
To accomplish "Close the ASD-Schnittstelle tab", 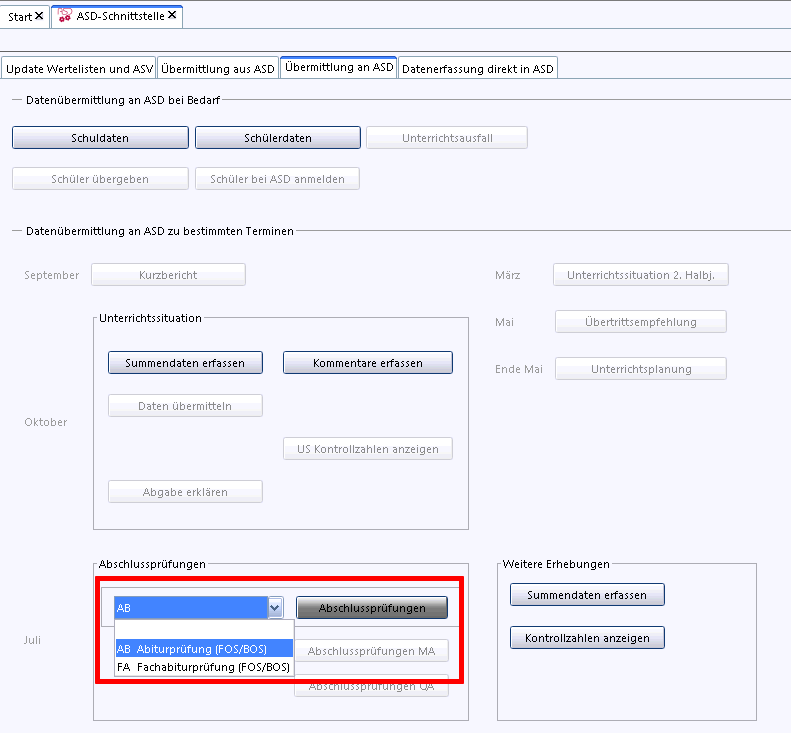I will pyautogui.click(x=173, y=15).
